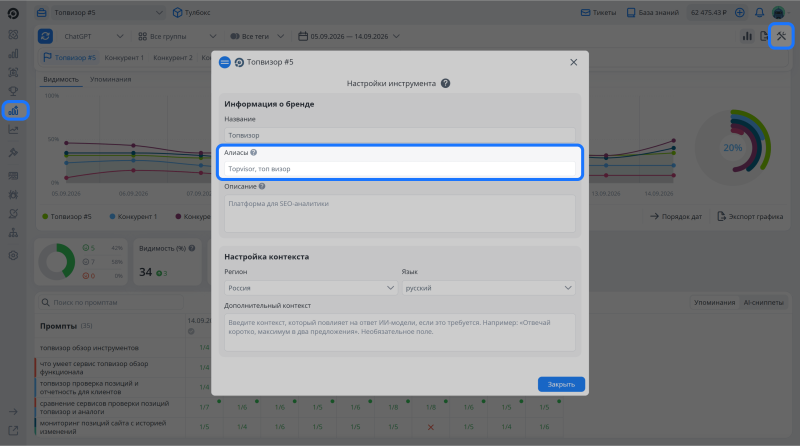The image size is (800, 446).
Task: Open Тулбокс in the top bar
Action: (x=192, y=13)
